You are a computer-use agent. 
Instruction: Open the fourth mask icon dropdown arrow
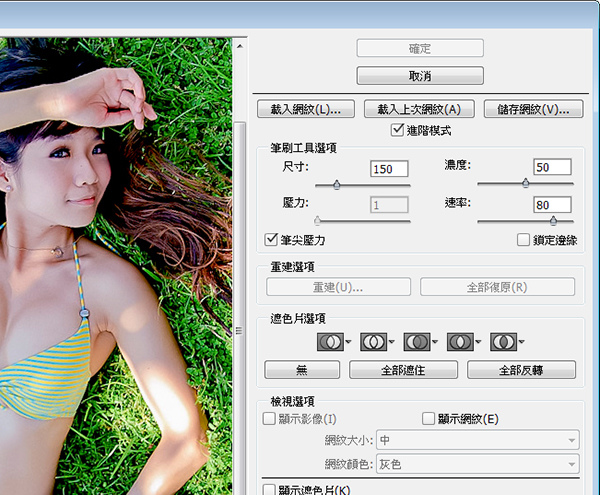coord(478,341)
